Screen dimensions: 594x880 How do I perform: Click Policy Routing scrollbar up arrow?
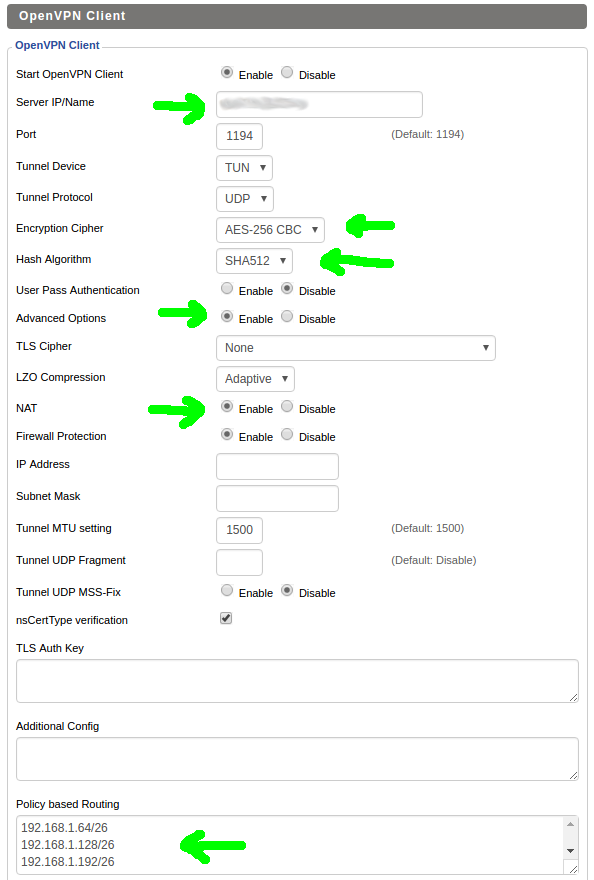pos(570,824)
